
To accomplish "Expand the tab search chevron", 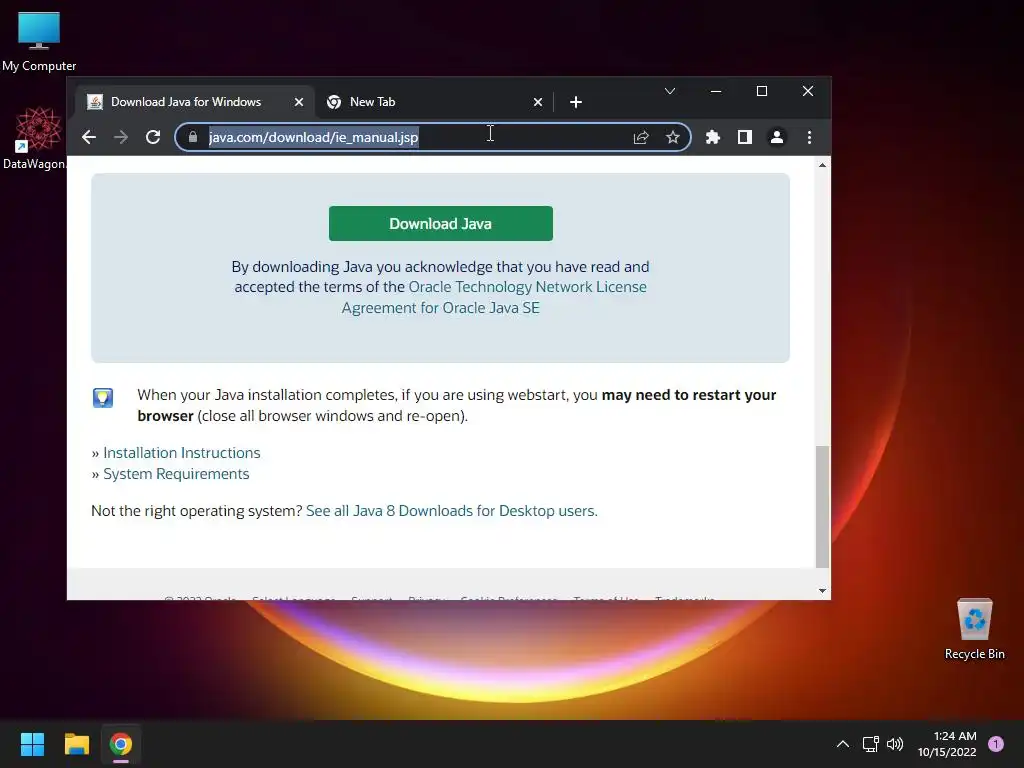I will point(669,91).
